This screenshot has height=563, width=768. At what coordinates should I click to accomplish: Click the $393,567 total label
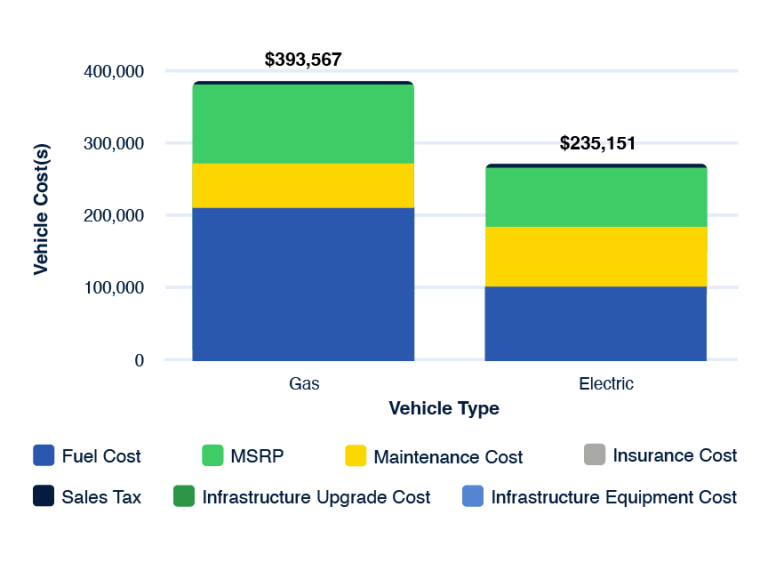click(303, 60)
